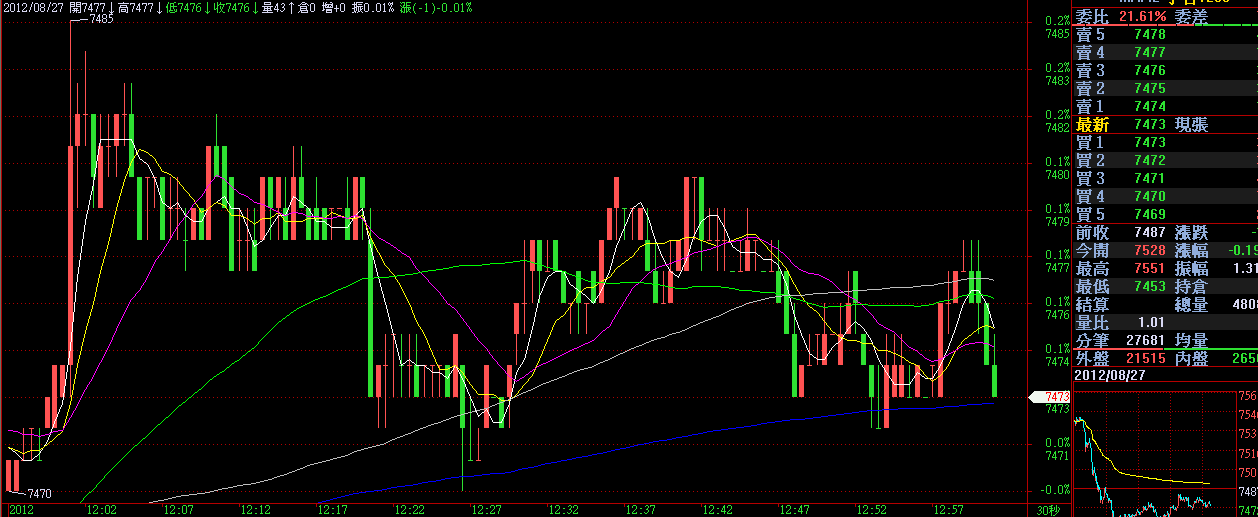Click the 12:22 time axis marker
The image size is (1258, 517).
tap(410, 510)
